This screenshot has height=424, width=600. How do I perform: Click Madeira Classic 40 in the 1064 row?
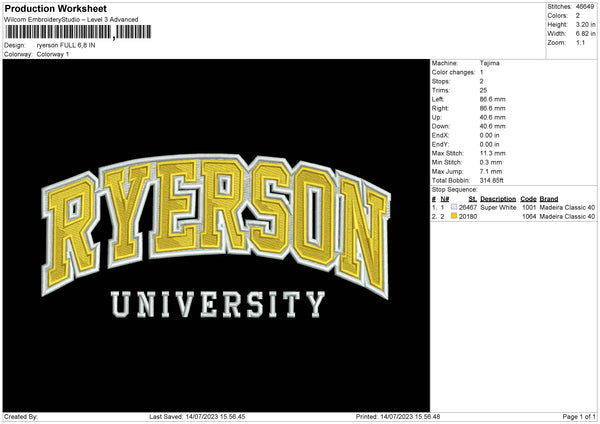click(x=567, y=217)
